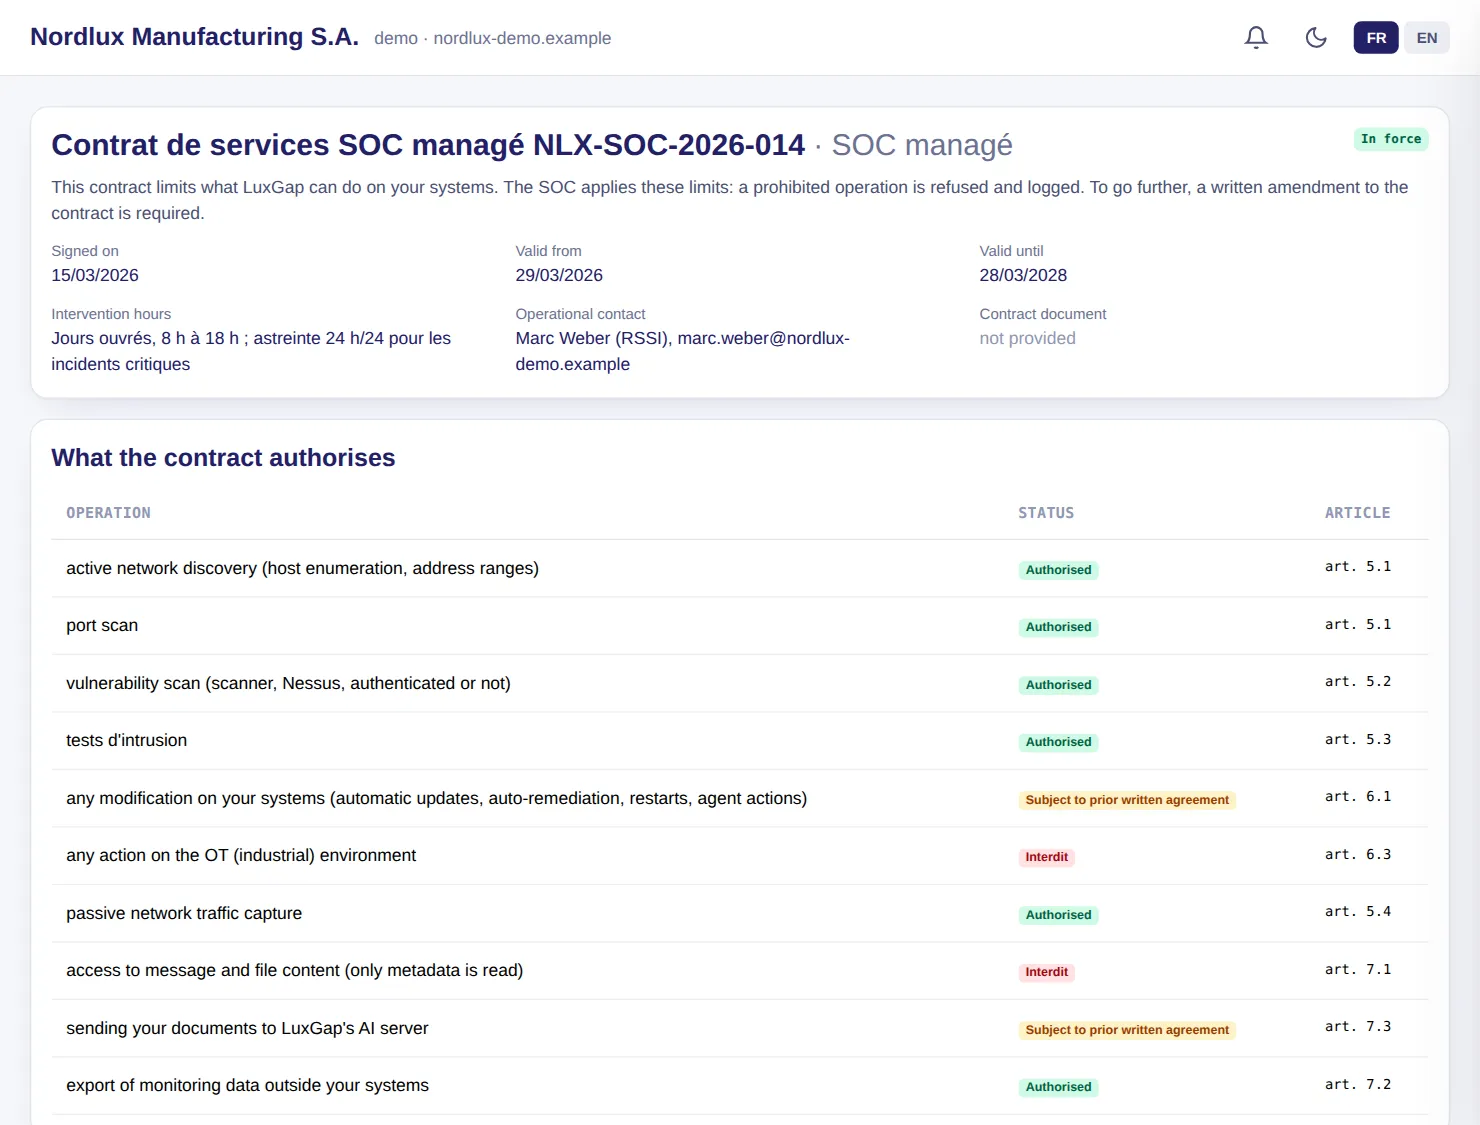Image resolution: width=1480 pixels, height=1125 pixels.
Task: Click 'art. 5.3' article reference
Action: click(1358, 740)
